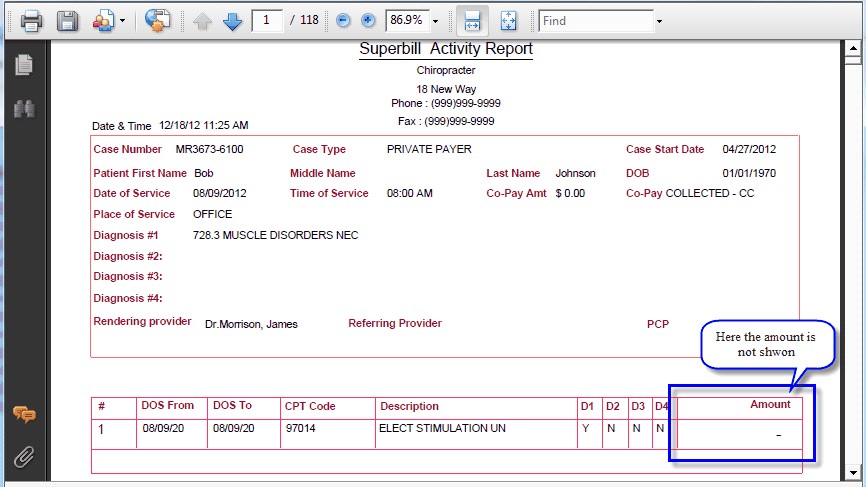Viewport: 866px width, 487px height.
Task: Open the Pages thumbnails panel
Action: click(x=24, y=65)
